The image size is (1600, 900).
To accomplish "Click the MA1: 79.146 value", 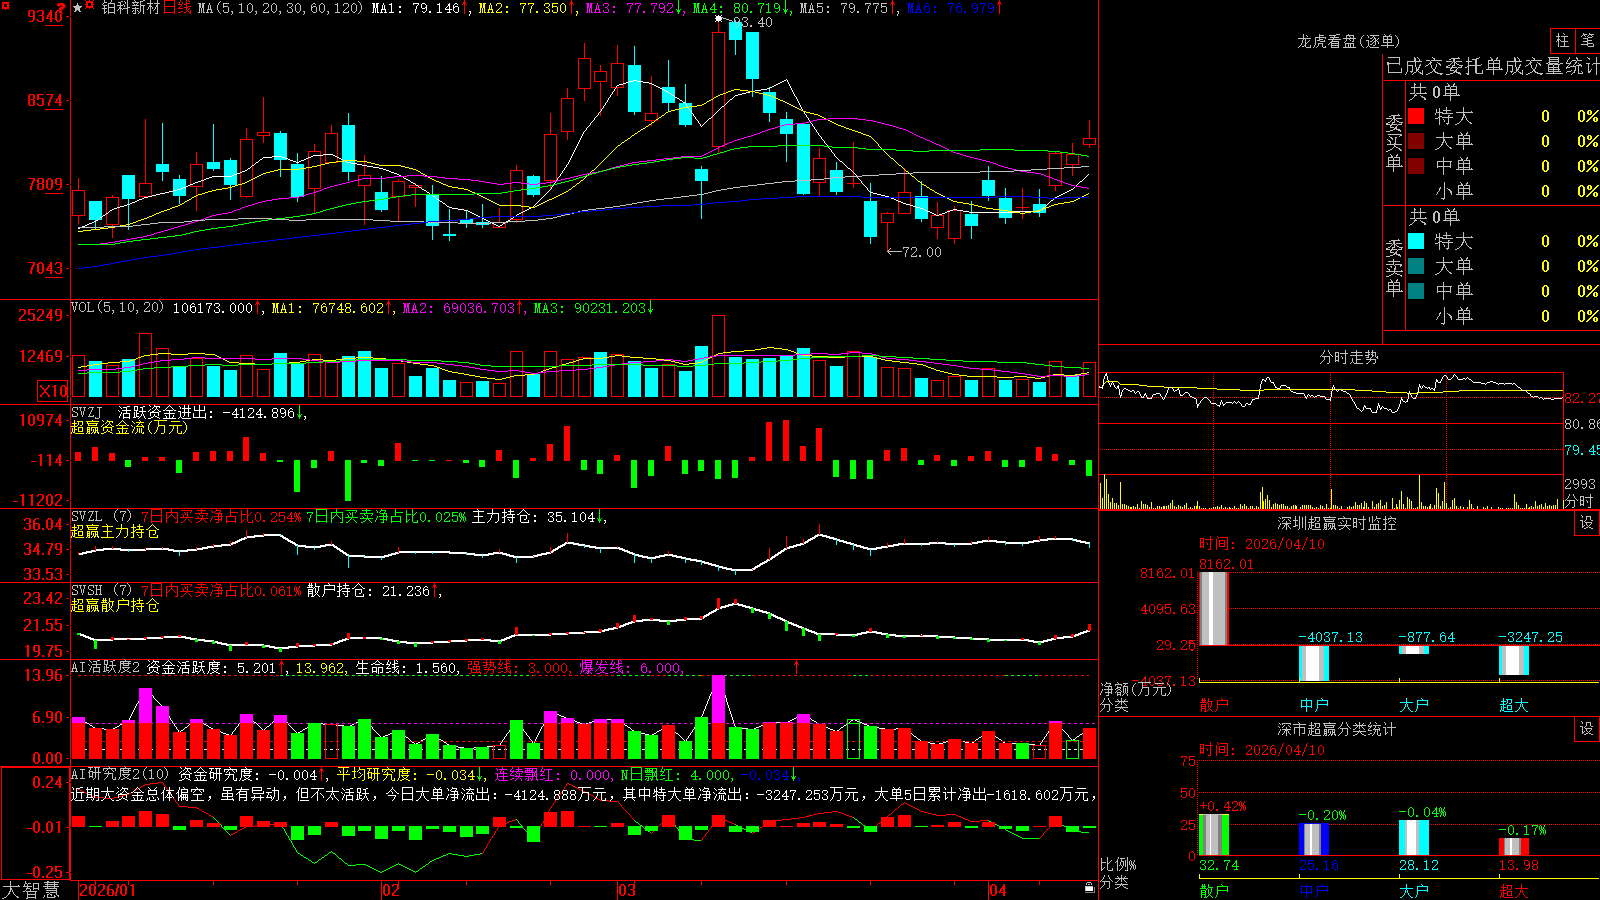I will 419,8.
